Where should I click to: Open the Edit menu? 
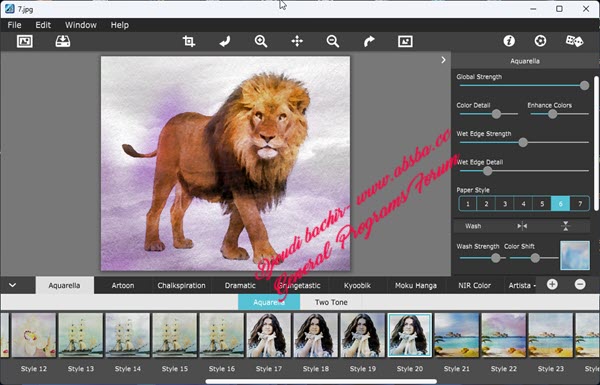[43, 25]
